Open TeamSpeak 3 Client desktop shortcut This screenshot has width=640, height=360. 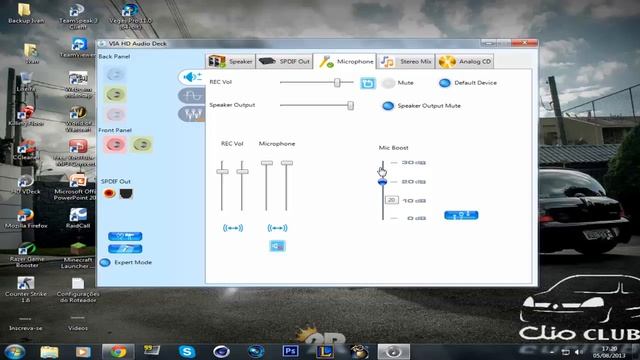pyautogui.click(x=78, y=16)
